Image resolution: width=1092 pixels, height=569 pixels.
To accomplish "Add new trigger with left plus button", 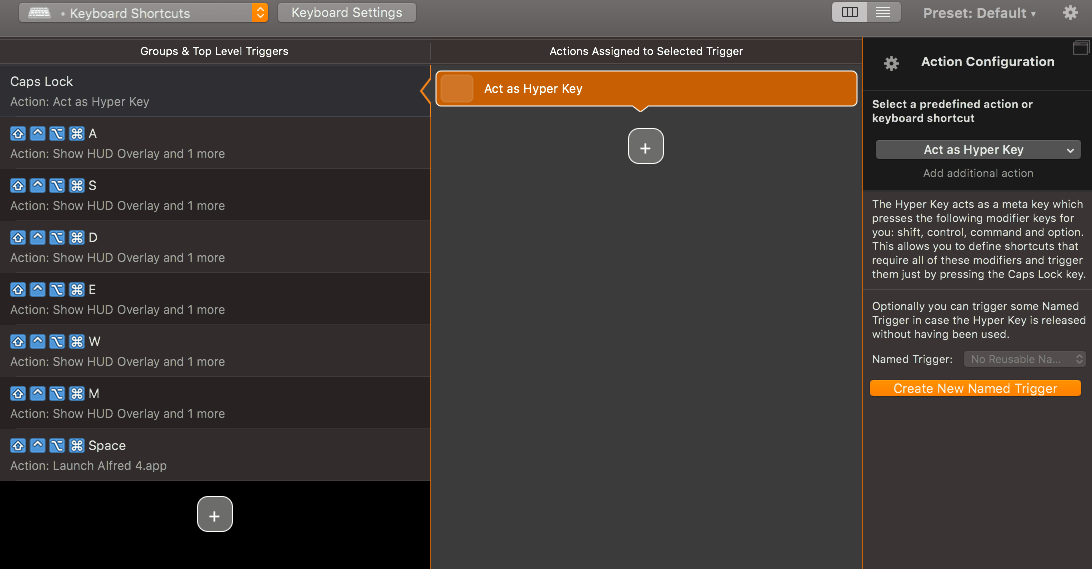I will [x=214, y=515].
